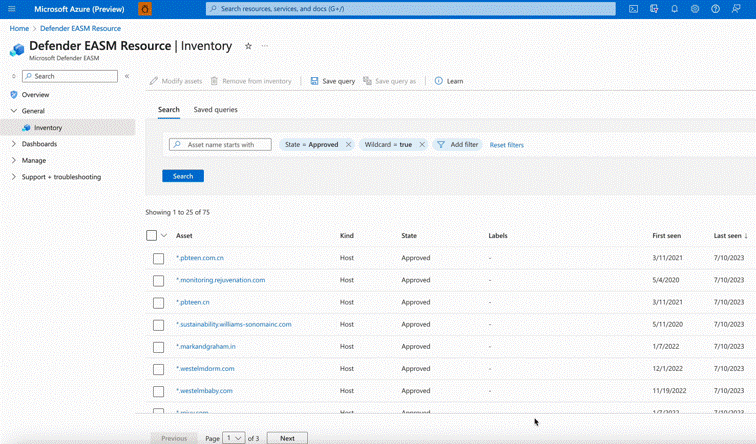
Task: Open Overview in the sidebar
Action: [x=35, y=94]
